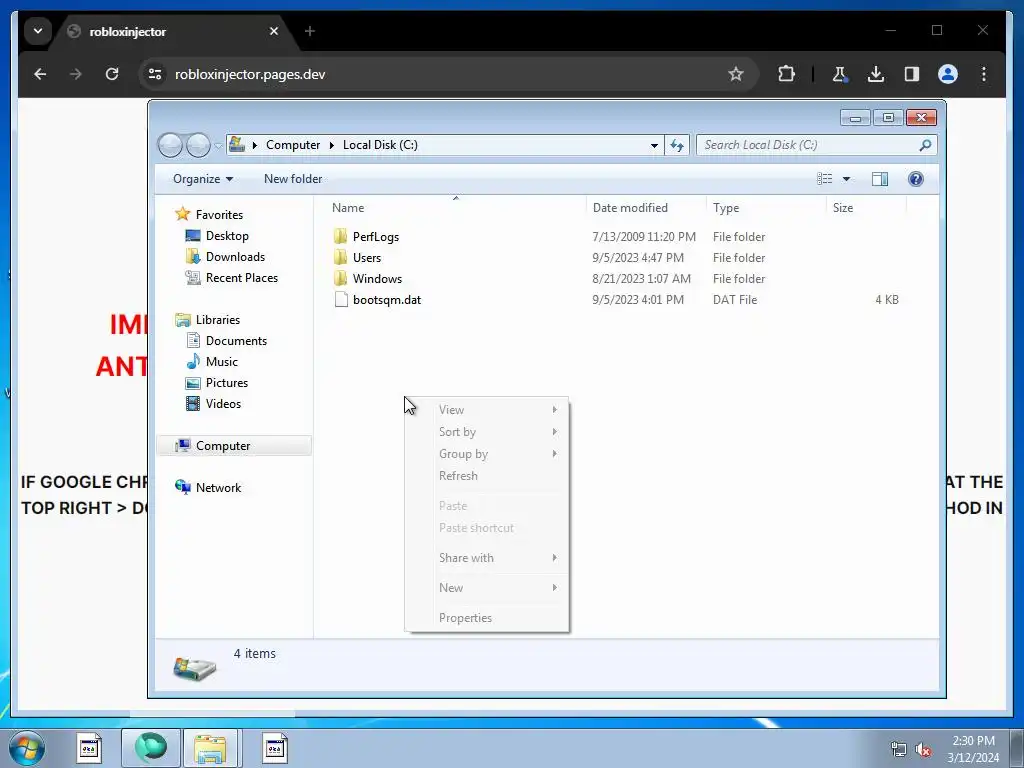Open Share with submenu
Screen dimensions: 1024x768
pyautogui.click(x=487, y=558)
